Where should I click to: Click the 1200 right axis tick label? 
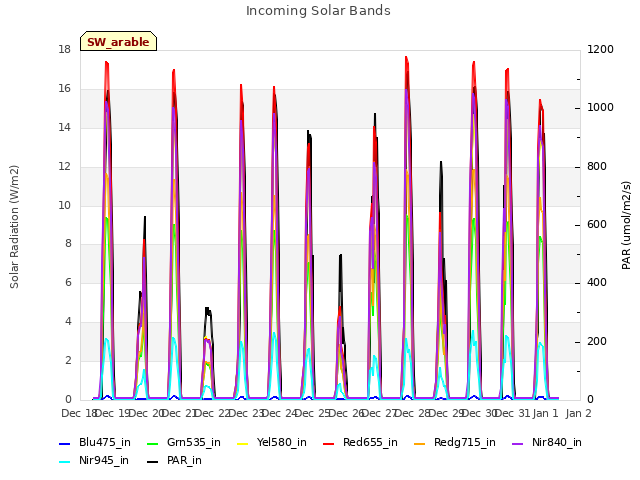(600, 50)
